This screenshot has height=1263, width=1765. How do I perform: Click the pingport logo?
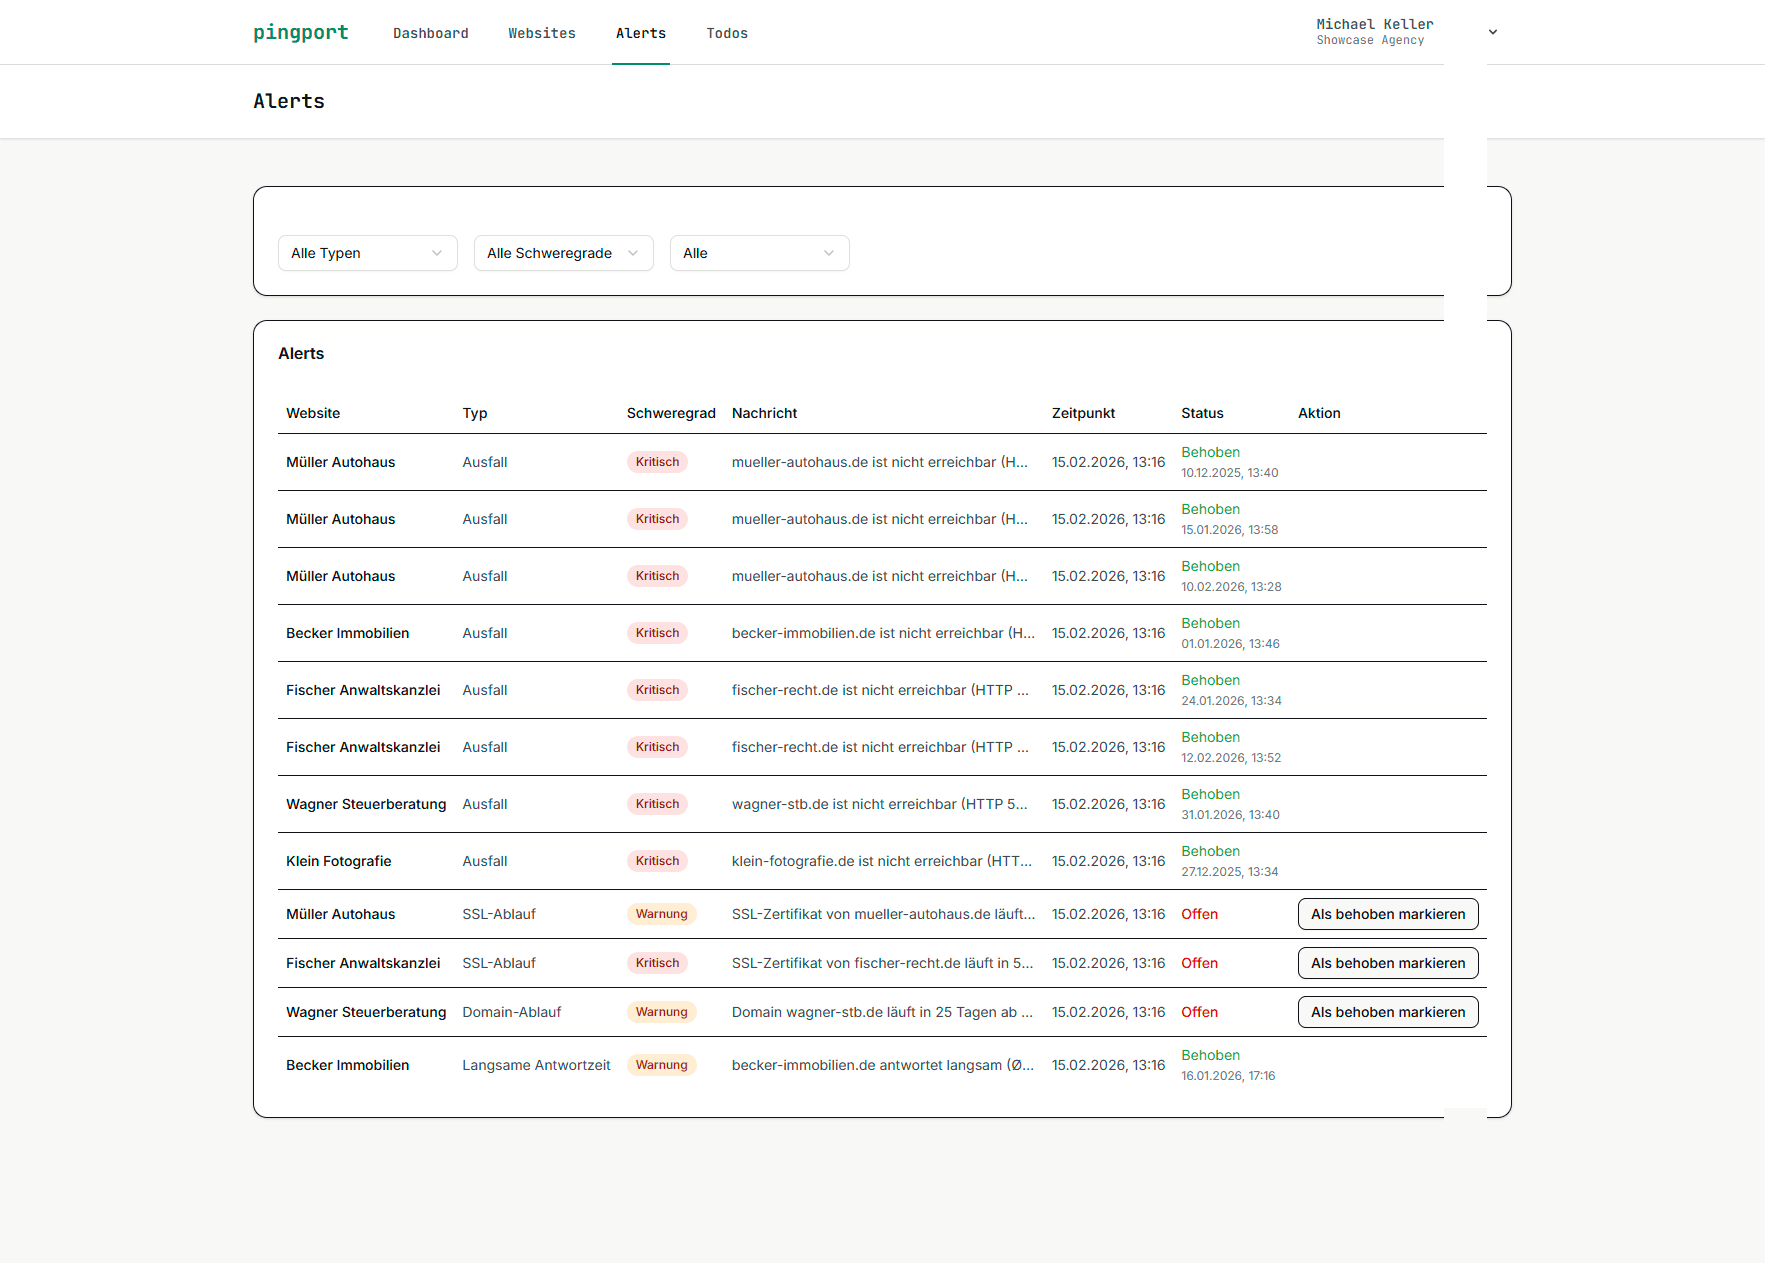tap(300, 32)
